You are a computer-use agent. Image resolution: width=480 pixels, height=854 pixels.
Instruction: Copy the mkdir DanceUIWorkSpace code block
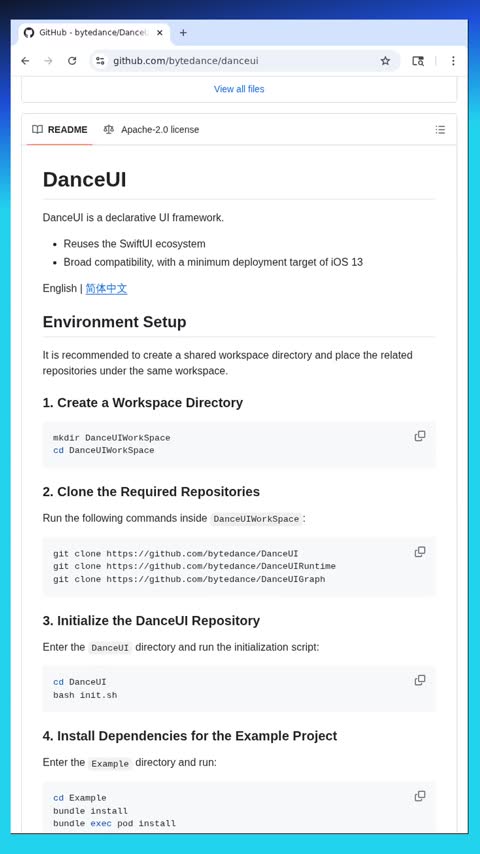point(420,436)
